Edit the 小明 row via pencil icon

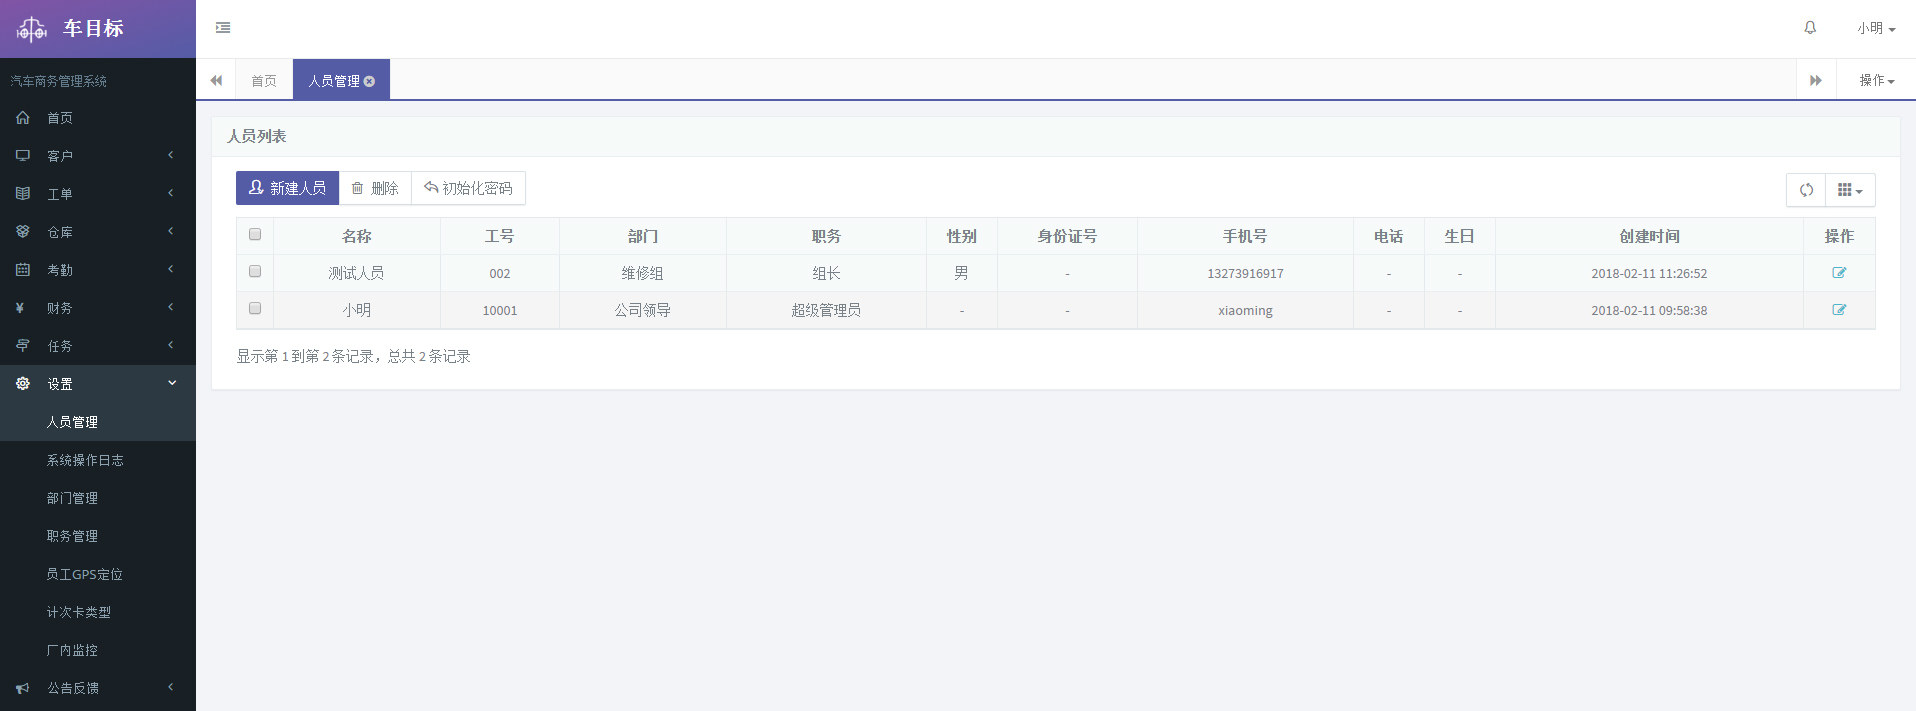(1839, 310)
